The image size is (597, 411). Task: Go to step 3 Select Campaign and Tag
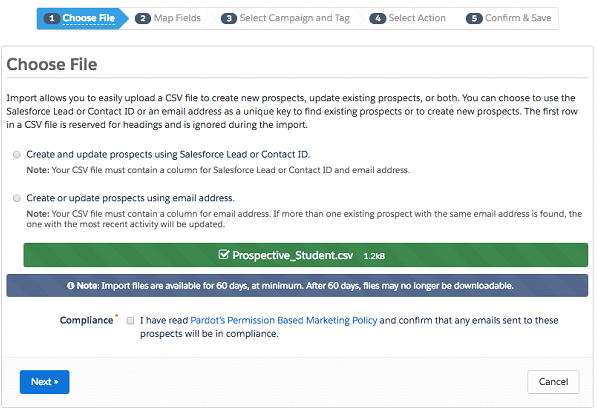coord(286,18)
